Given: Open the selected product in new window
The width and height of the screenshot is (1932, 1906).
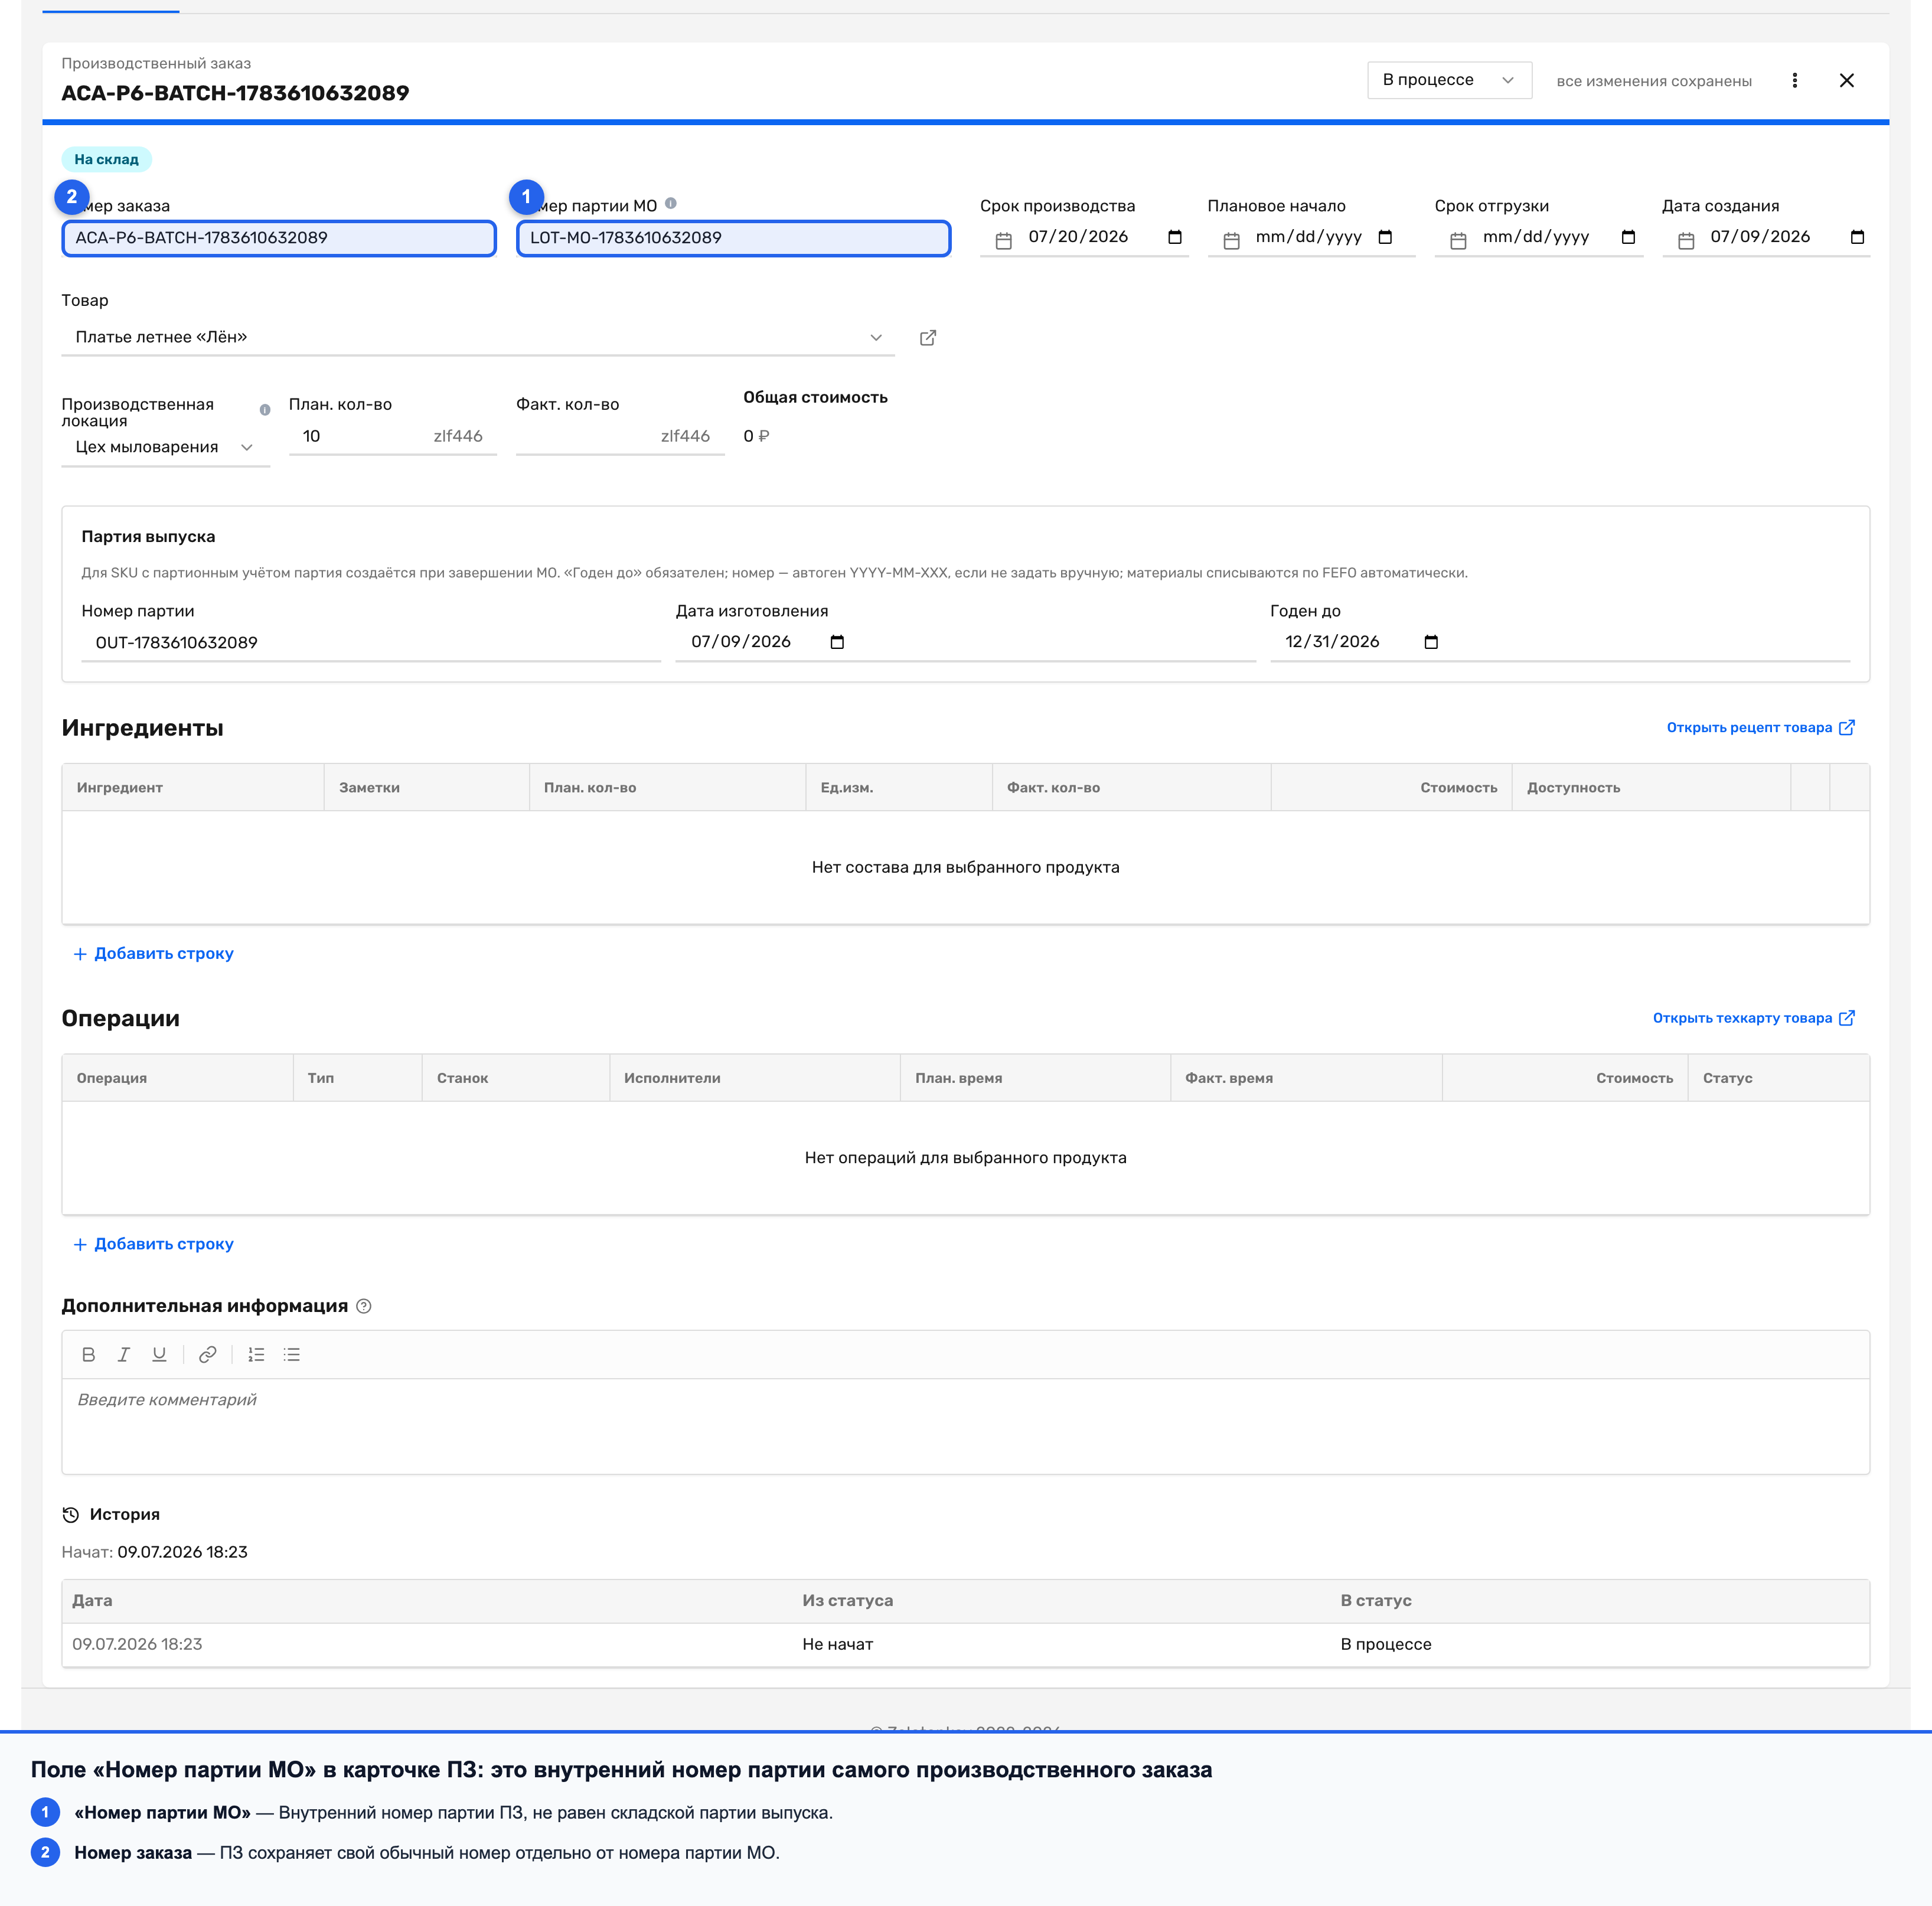Looking at the screenshot, I should [928, 338].
